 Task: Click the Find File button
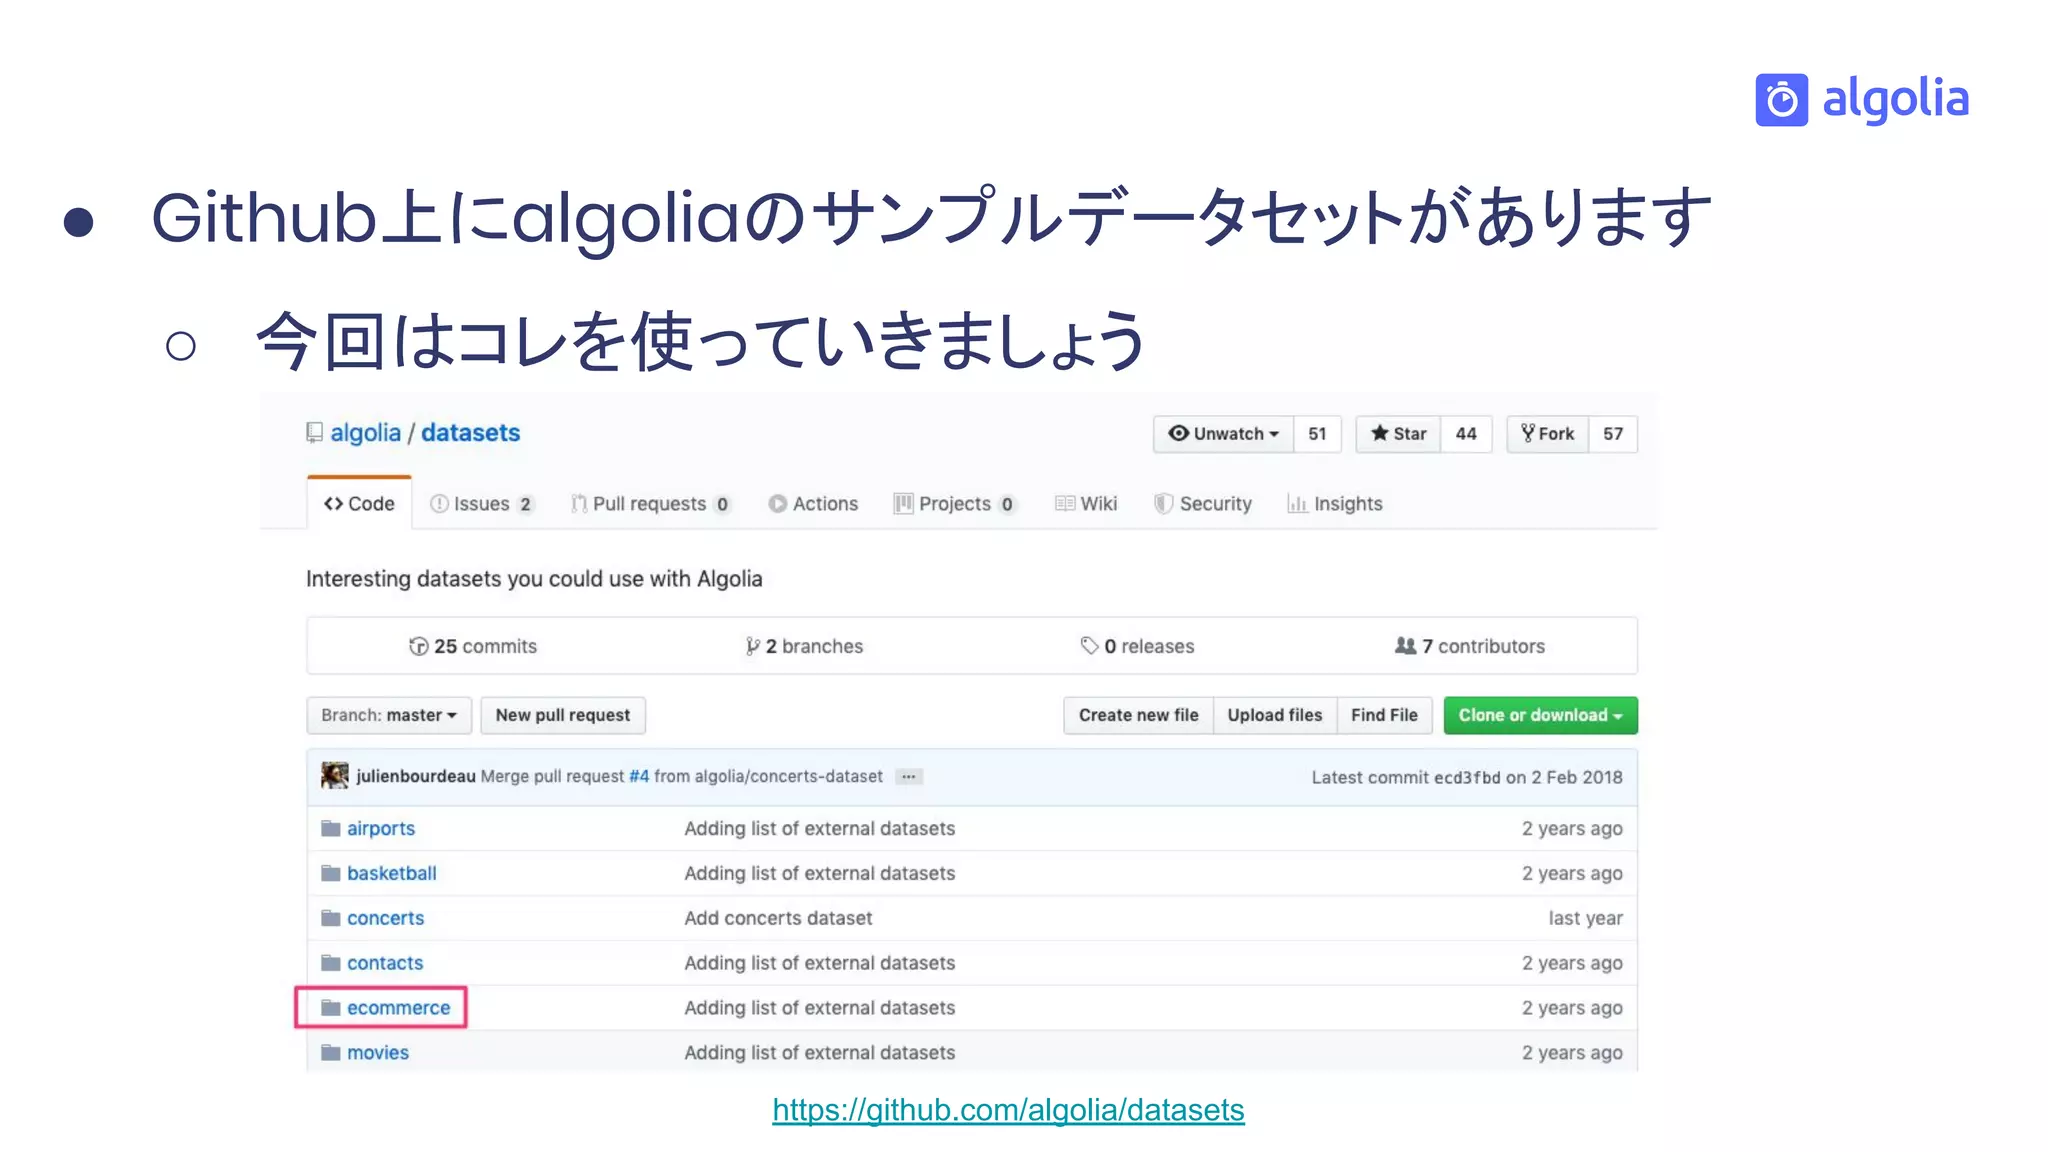pyautogui.click(x=1384, y=715)
